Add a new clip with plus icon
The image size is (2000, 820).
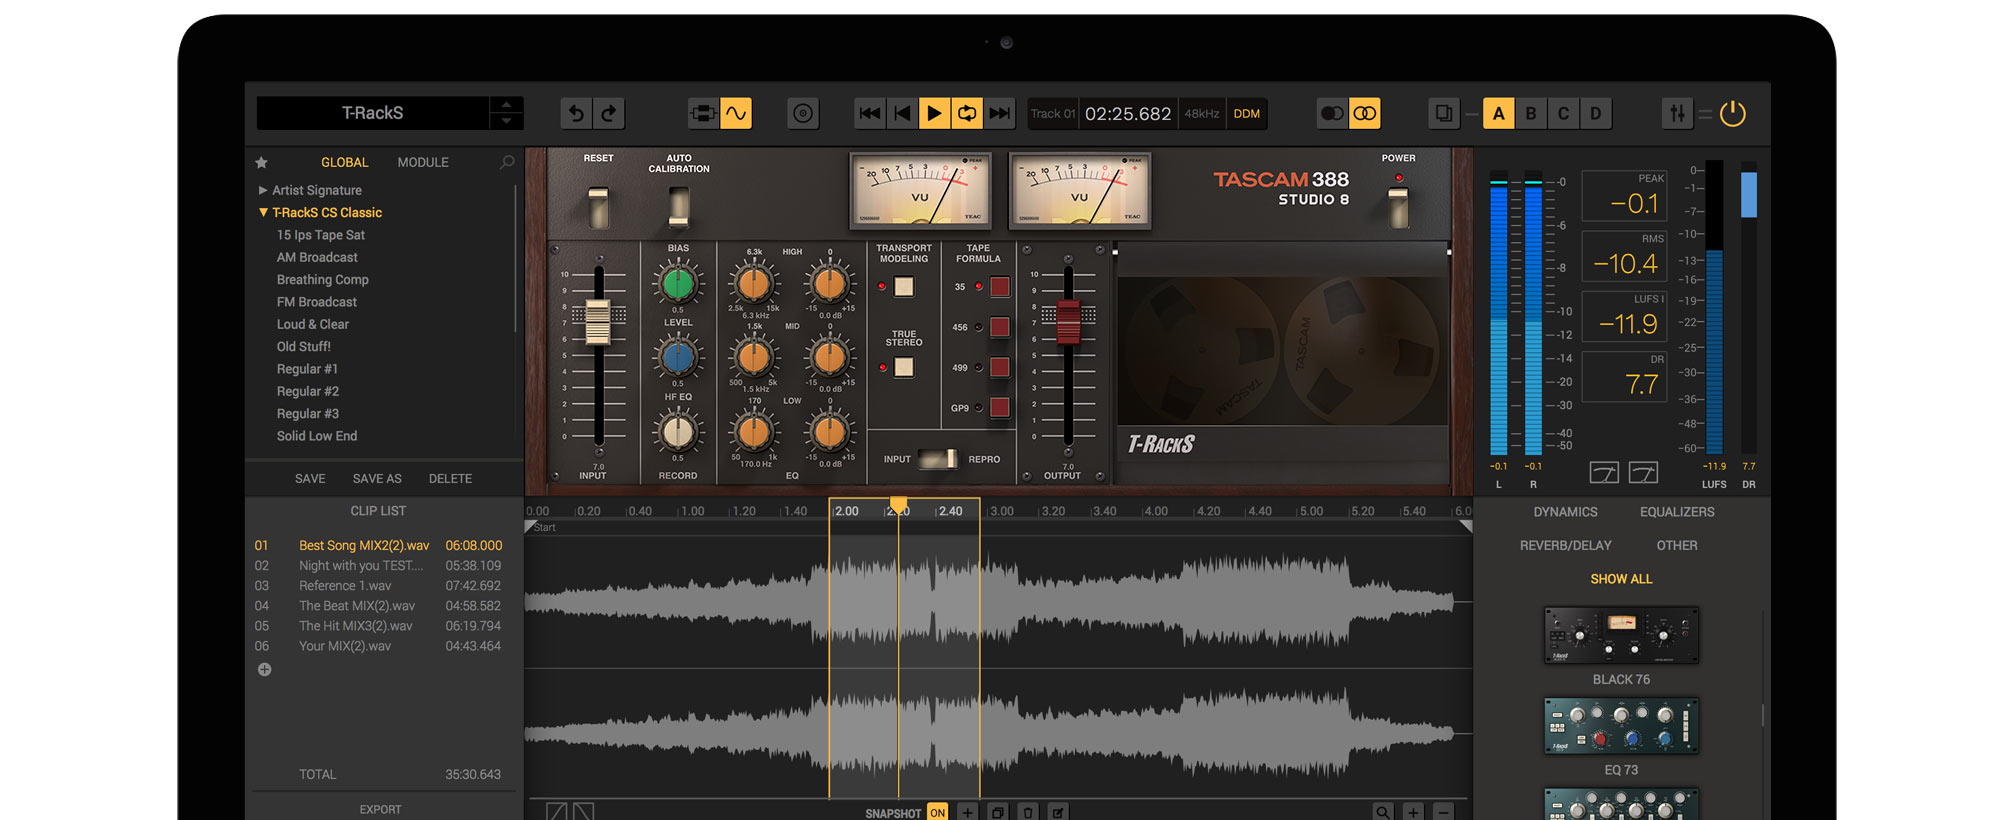(x=264, y=670)
